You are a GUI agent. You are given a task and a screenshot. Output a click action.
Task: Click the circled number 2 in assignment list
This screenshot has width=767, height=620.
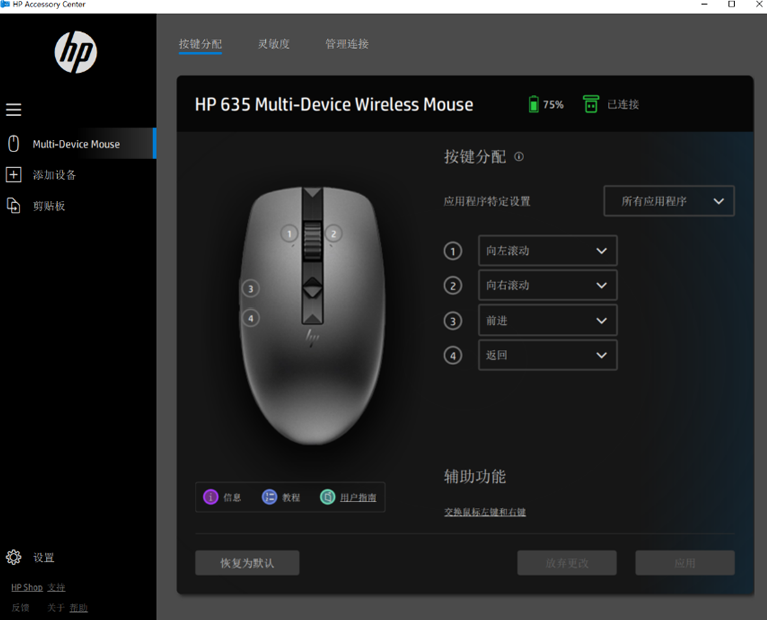tap(453, 286)
